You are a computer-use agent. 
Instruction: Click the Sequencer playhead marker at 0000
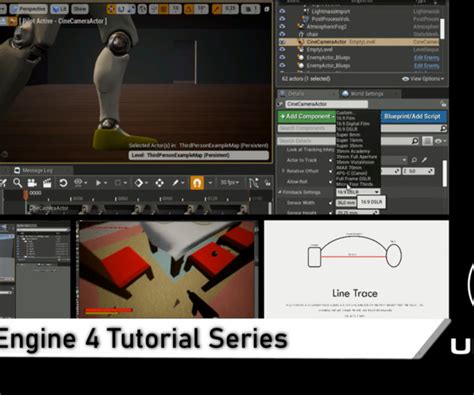[x=26, y=194]
